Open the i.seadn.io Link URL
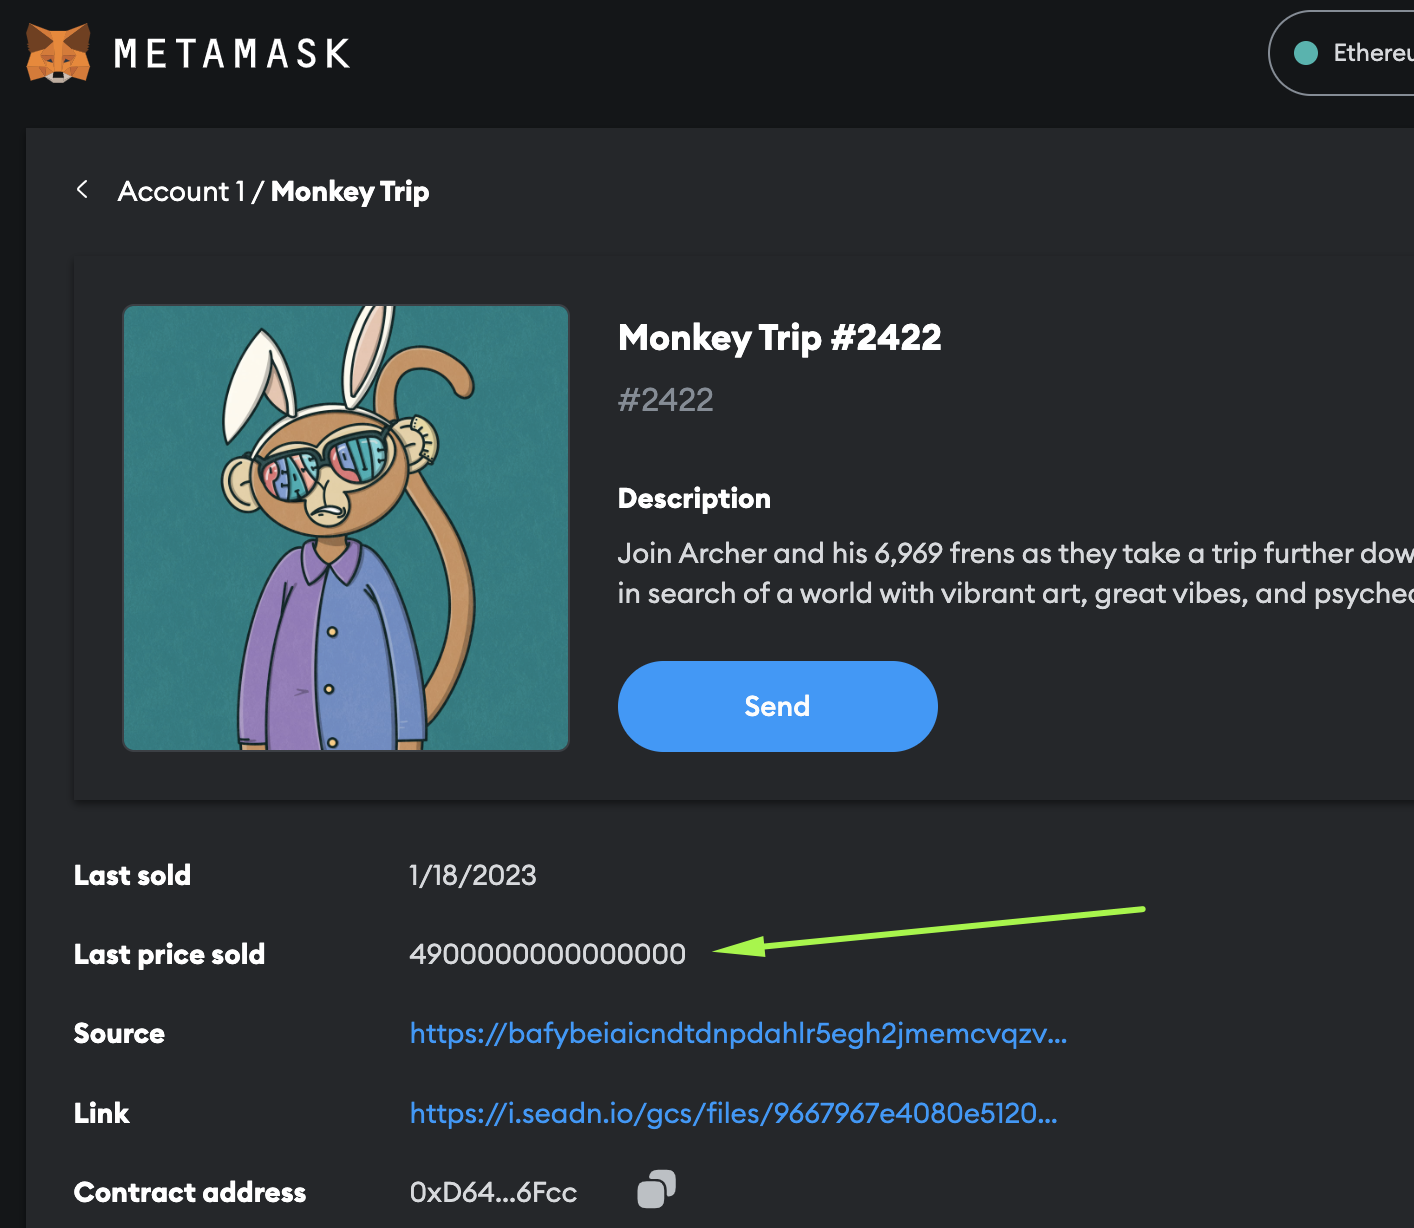1414x1228 pixels. click(x=734, y=1113)
